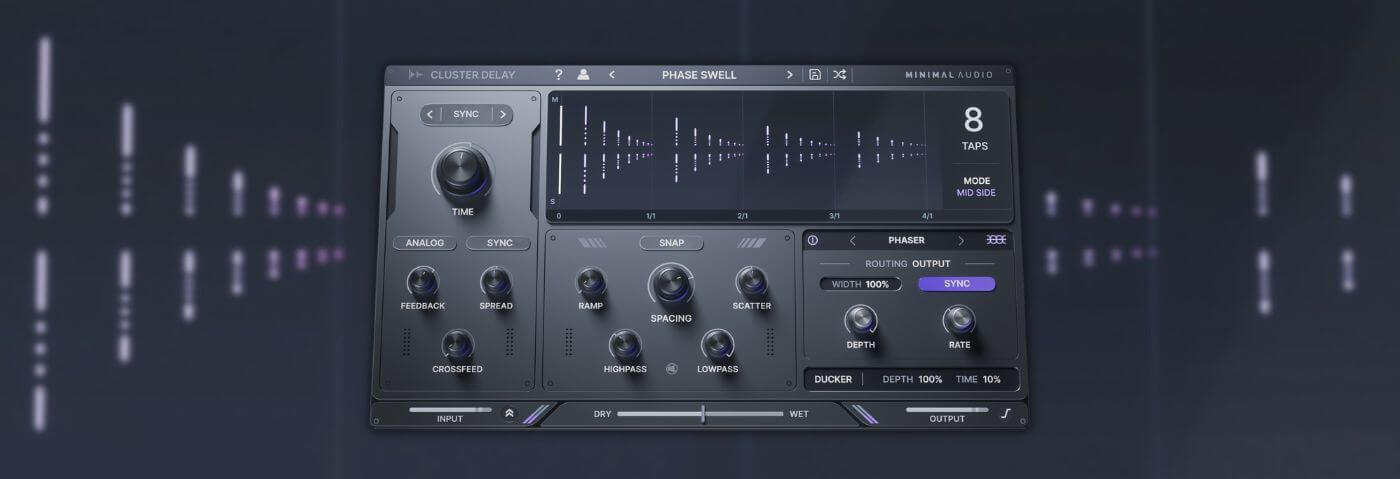Click the Ducker Time 10% value

pyautogui.click(x=991, y=380)
